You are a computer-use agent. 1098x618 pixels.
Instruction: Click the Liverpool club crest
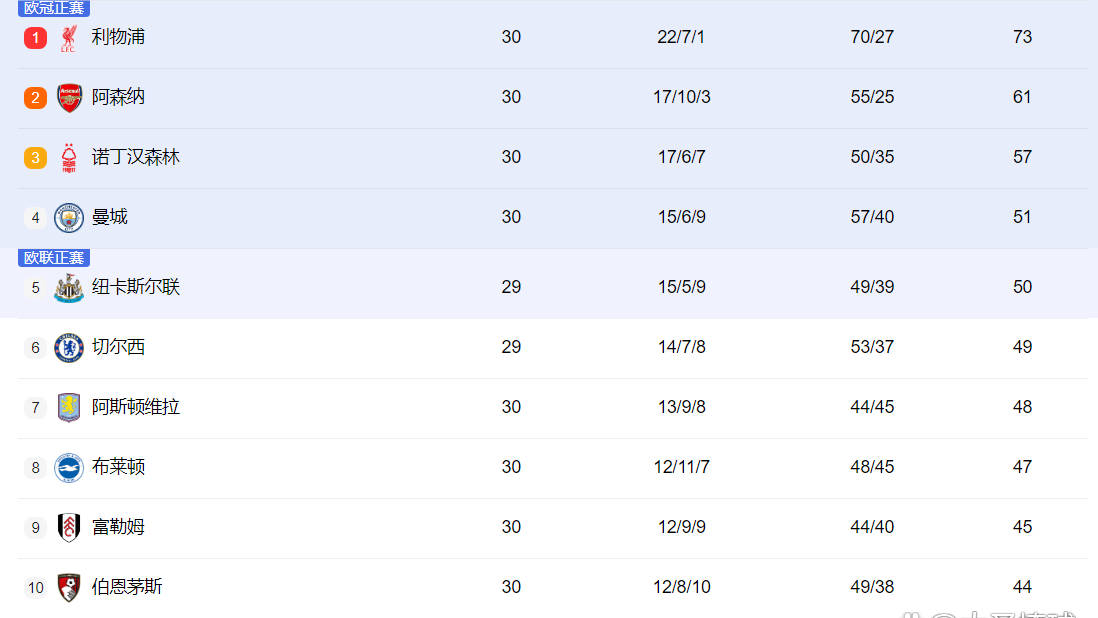tap(69, 38)
